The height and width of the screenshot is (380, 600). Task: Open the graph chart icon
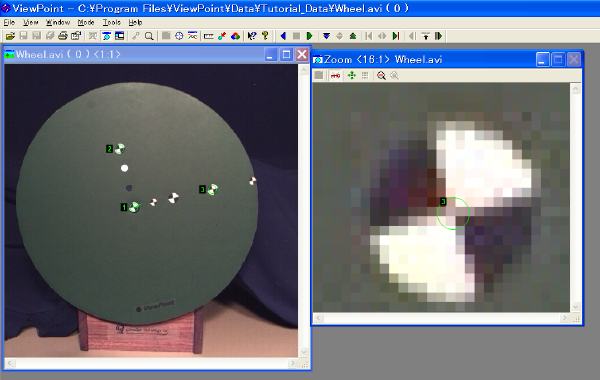tap(192, 36)
